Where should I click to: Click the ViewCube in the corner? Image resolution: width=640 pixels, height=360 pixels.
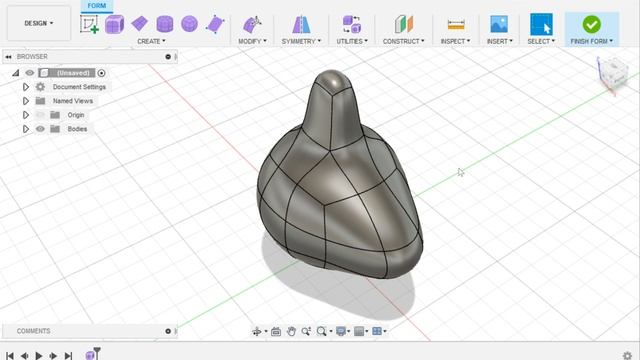(x=613, y=73)
